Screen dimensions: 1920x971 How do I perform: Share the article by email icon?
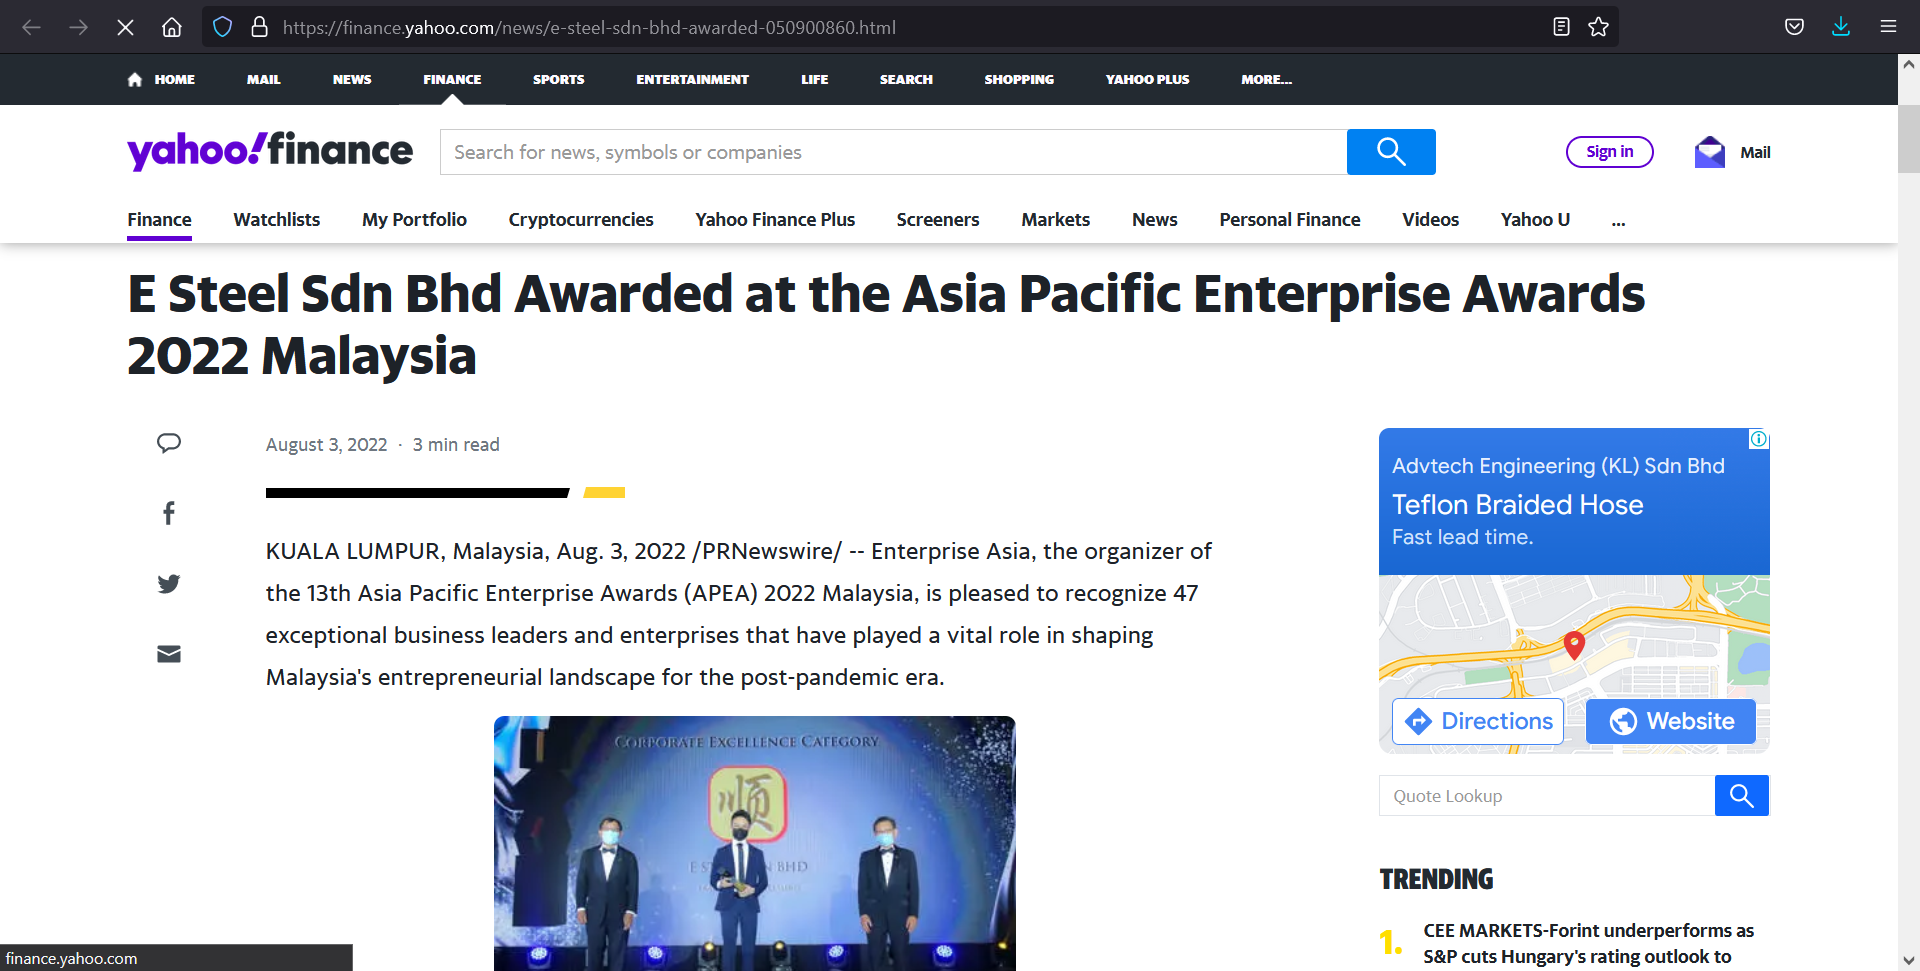[169, 654]
